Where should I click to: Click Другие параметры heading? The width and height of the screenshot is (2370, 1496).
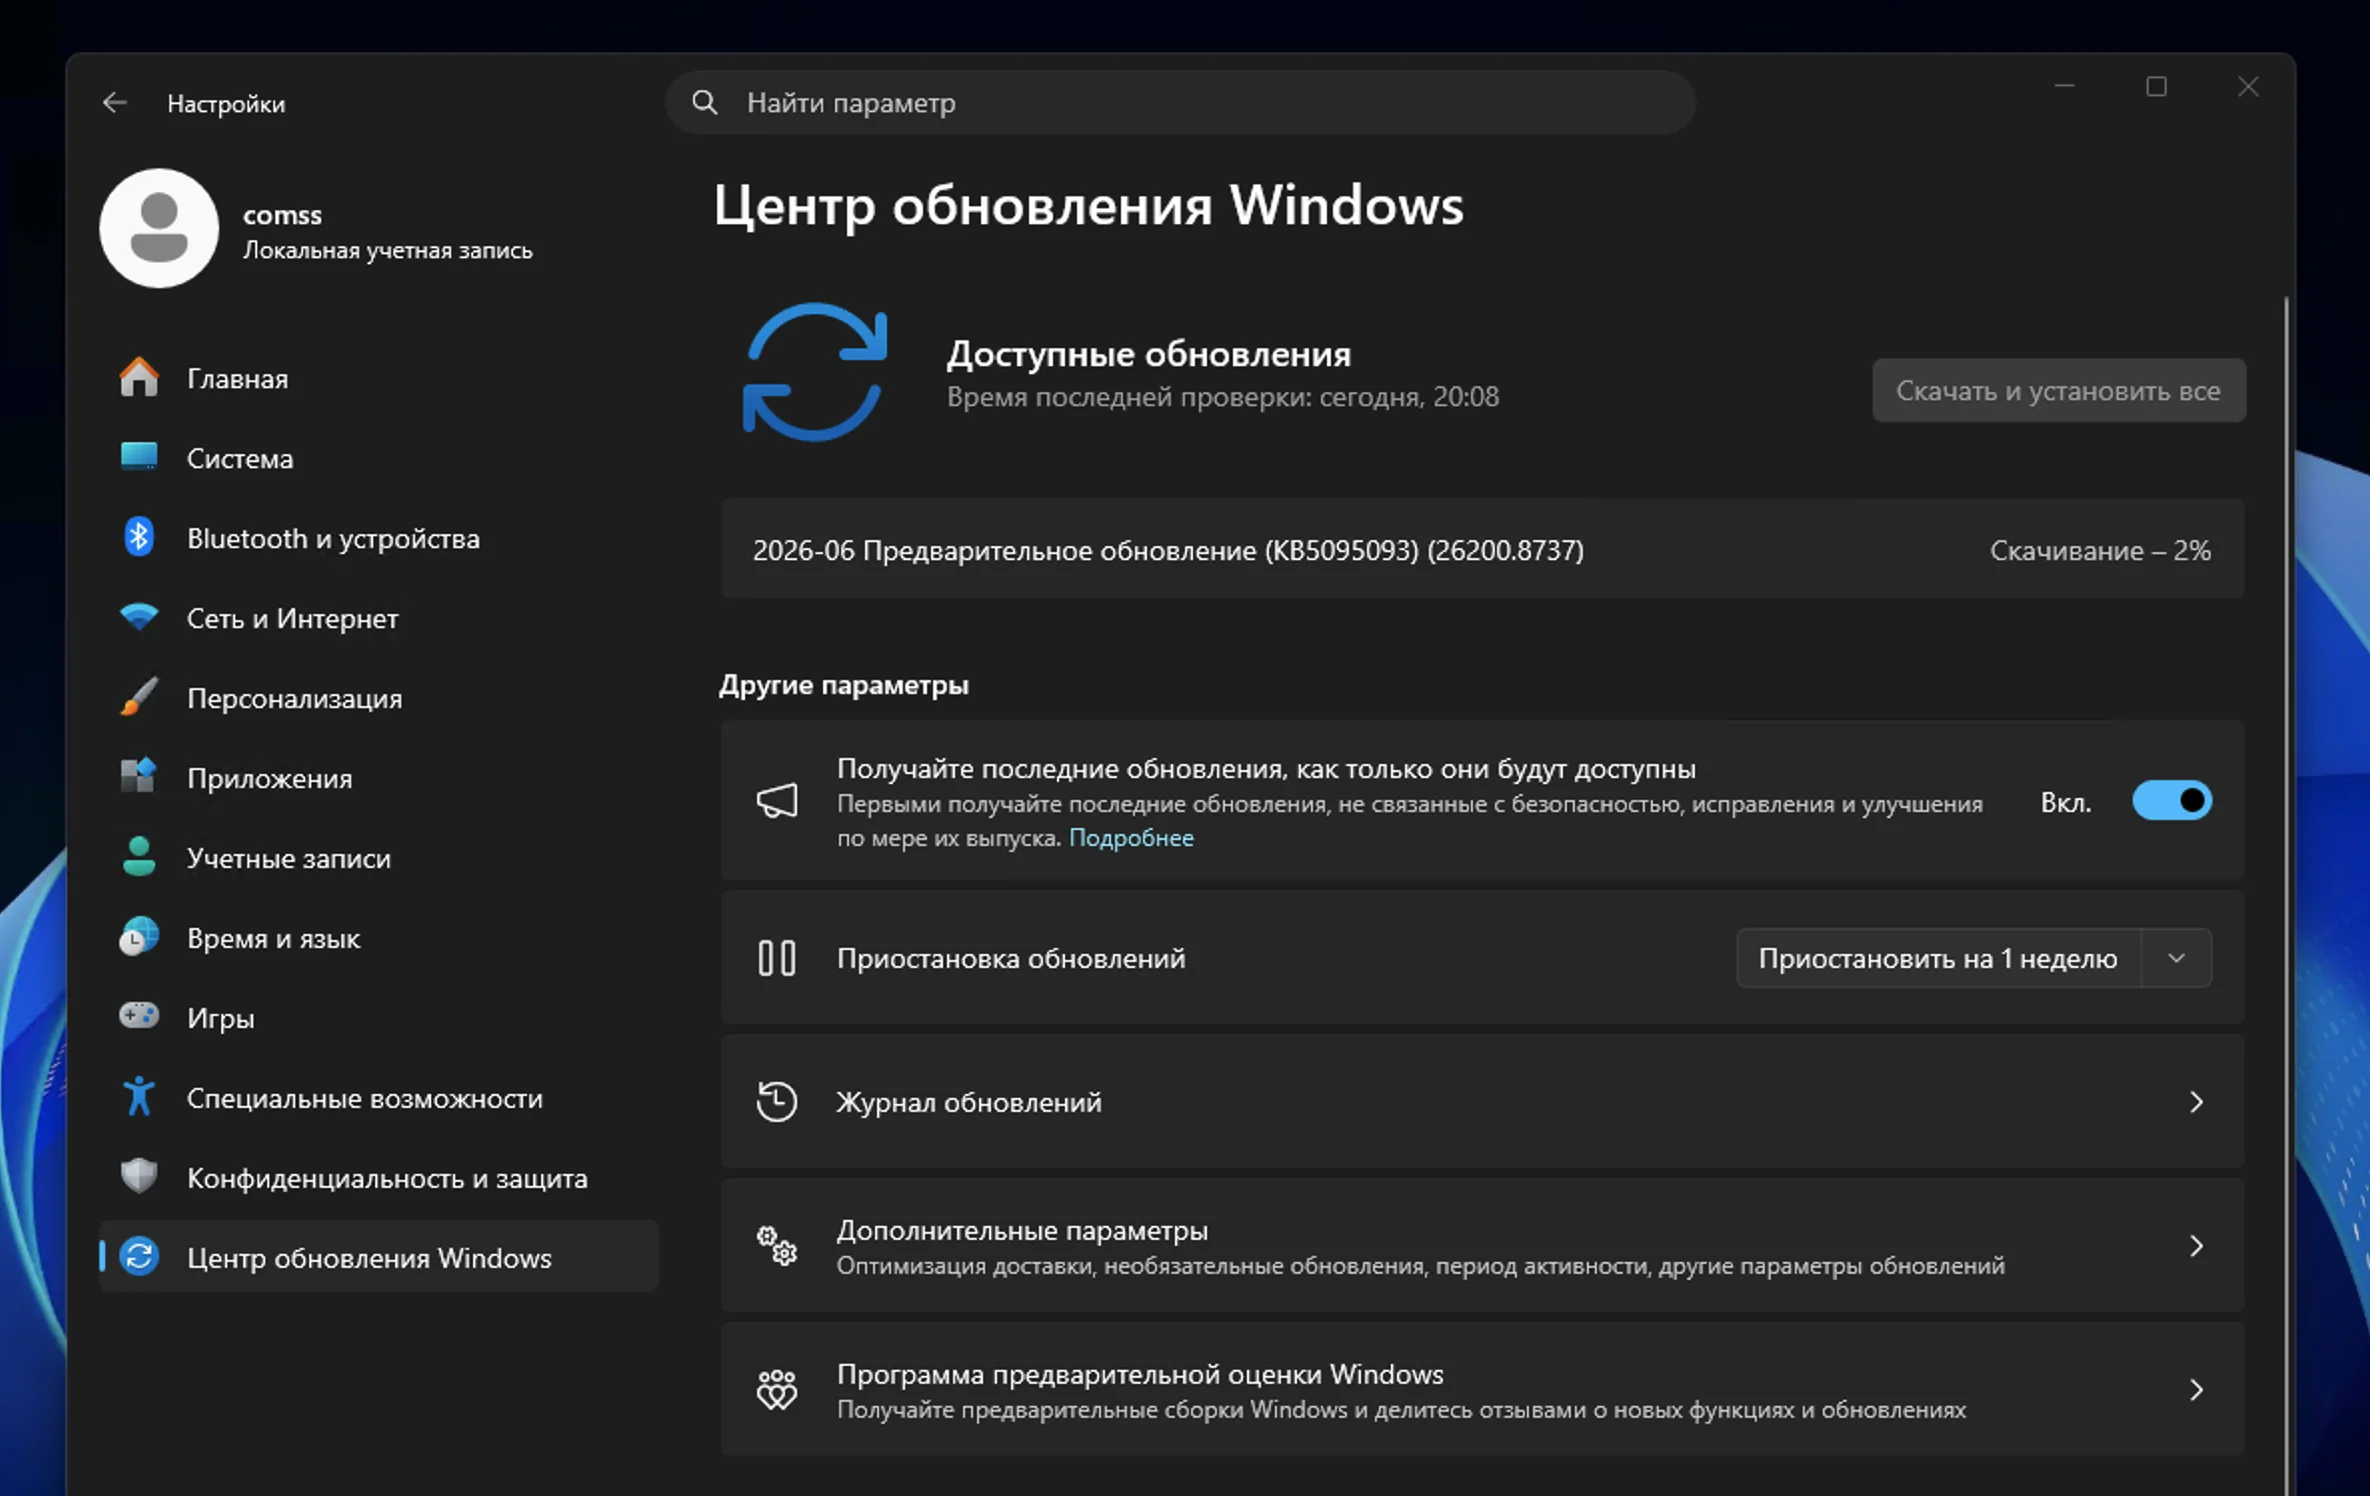[844, 685]
